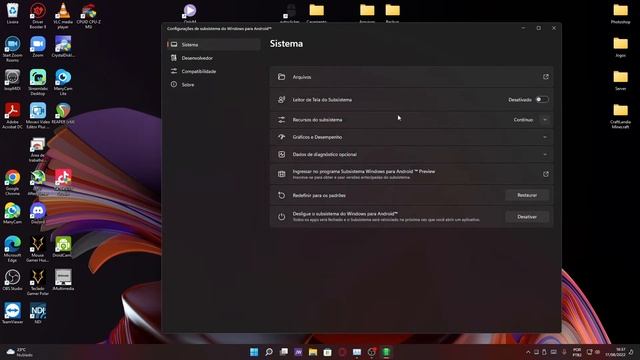Open the Server folder on desktop
Screen dimensions: 640x360
[620, 80]
